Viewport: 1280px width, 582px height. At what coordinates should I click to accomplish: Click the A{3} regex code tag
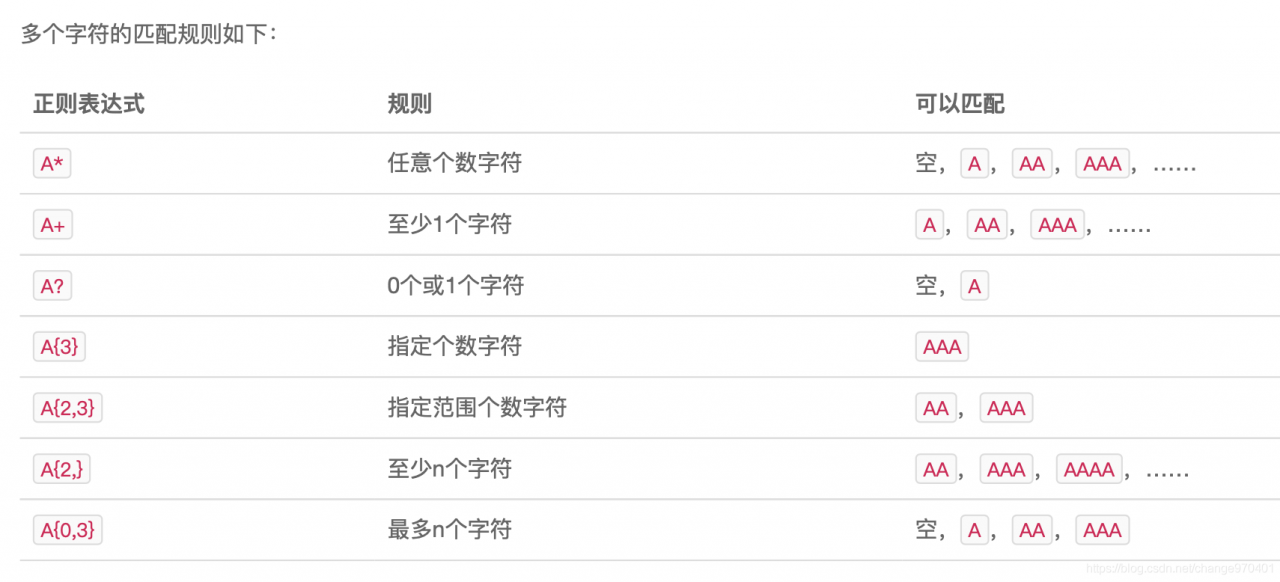click(x=60, y=347)
